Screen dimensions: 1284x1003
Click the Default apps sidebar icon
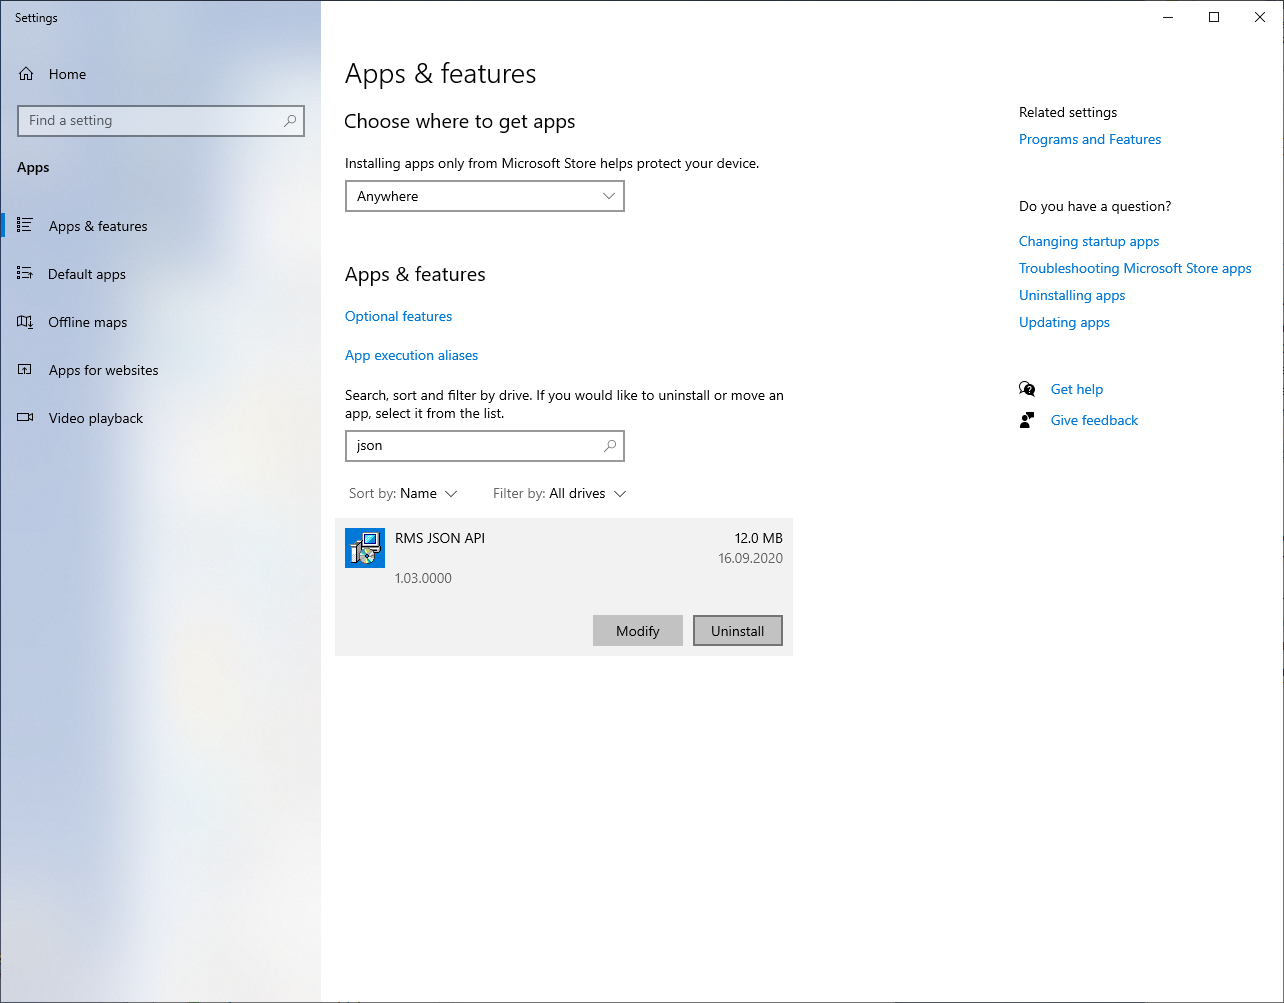coord(26,274)
